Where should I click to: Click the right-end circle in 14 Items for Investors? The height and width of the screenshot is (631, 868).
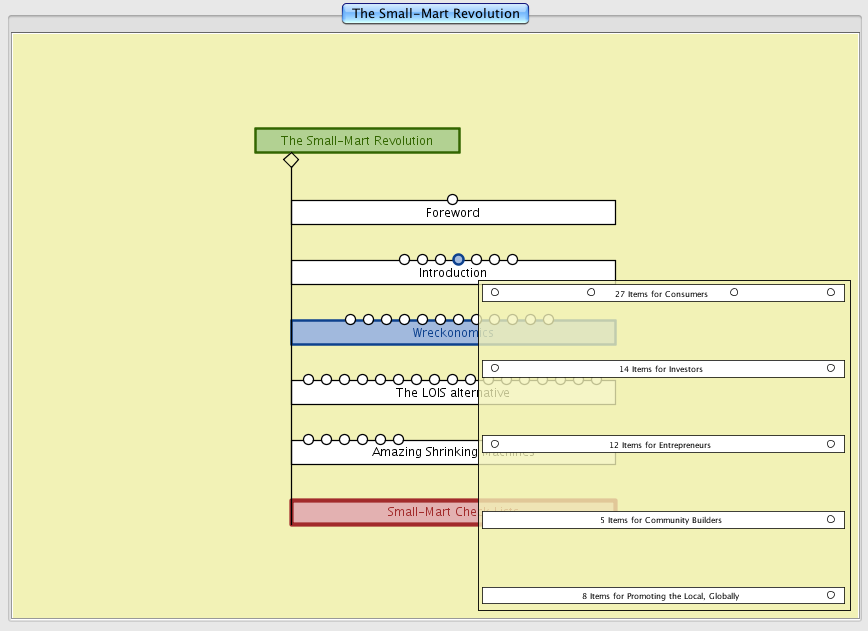(830, 368)
